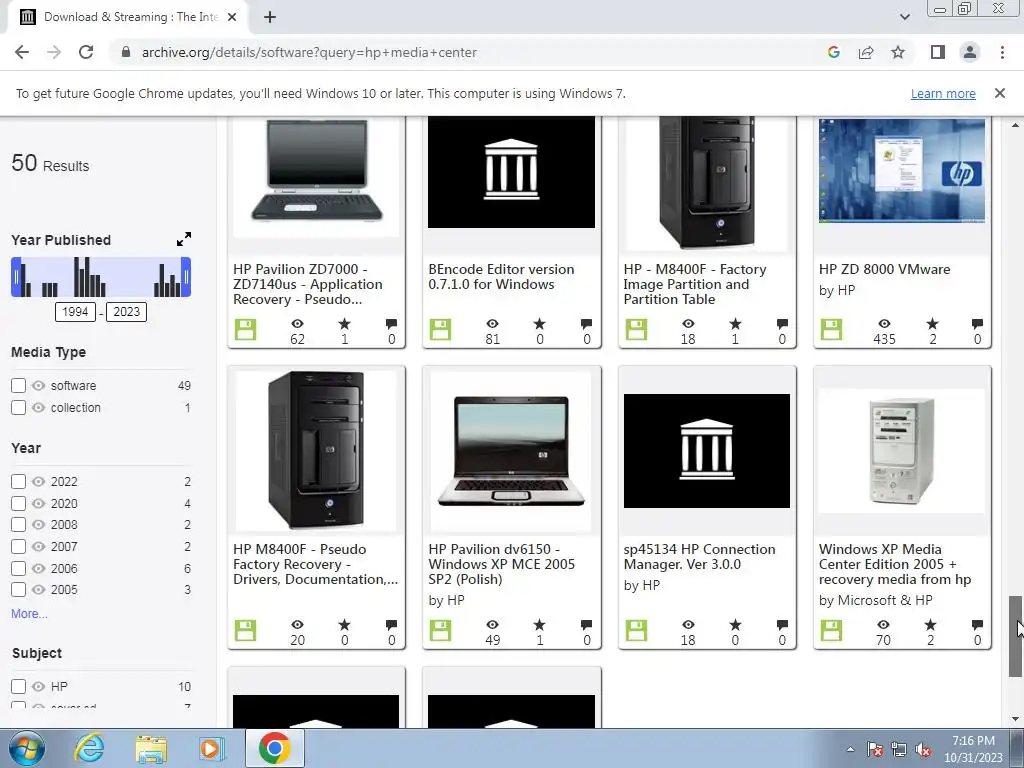Expand the Year Published histogram fullscreen
The height and width of the screenshot is (768, 1024).
click(184, 239)
